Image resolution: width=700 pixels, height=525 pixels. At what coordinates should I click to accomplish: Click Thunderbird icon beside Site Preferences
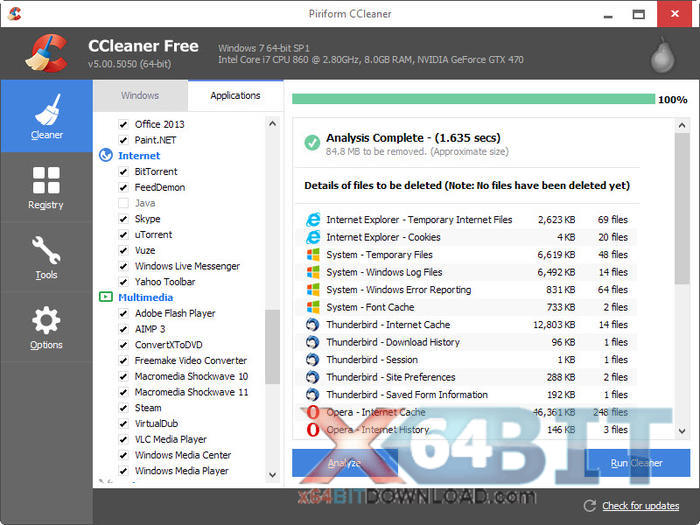click(x=312, y=377)
